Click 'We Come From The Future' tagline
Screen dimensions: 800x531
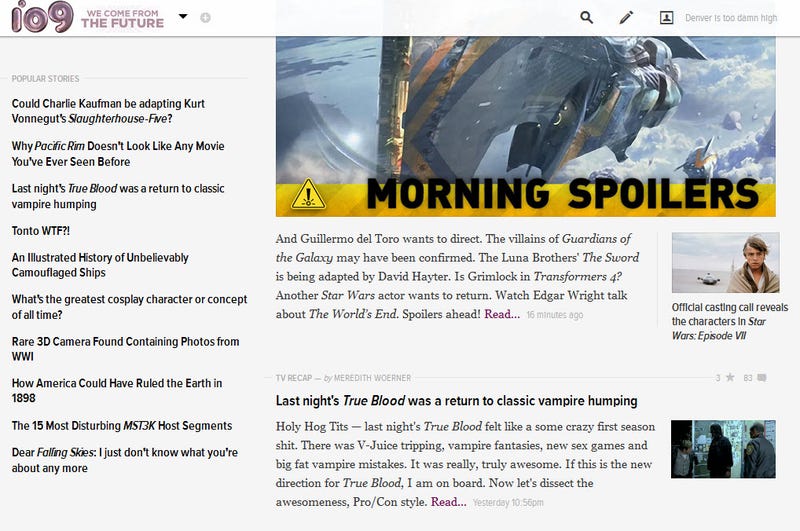(x=122, y=19)
